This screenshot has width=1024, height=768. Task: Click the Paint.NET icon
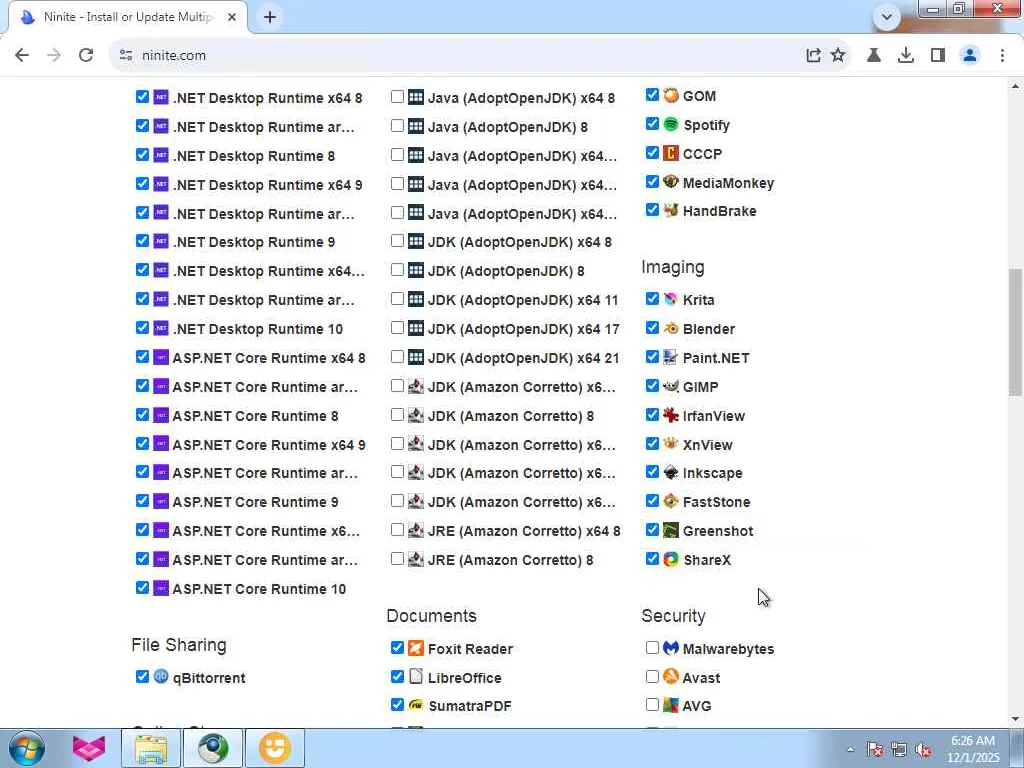coord(671,357)
